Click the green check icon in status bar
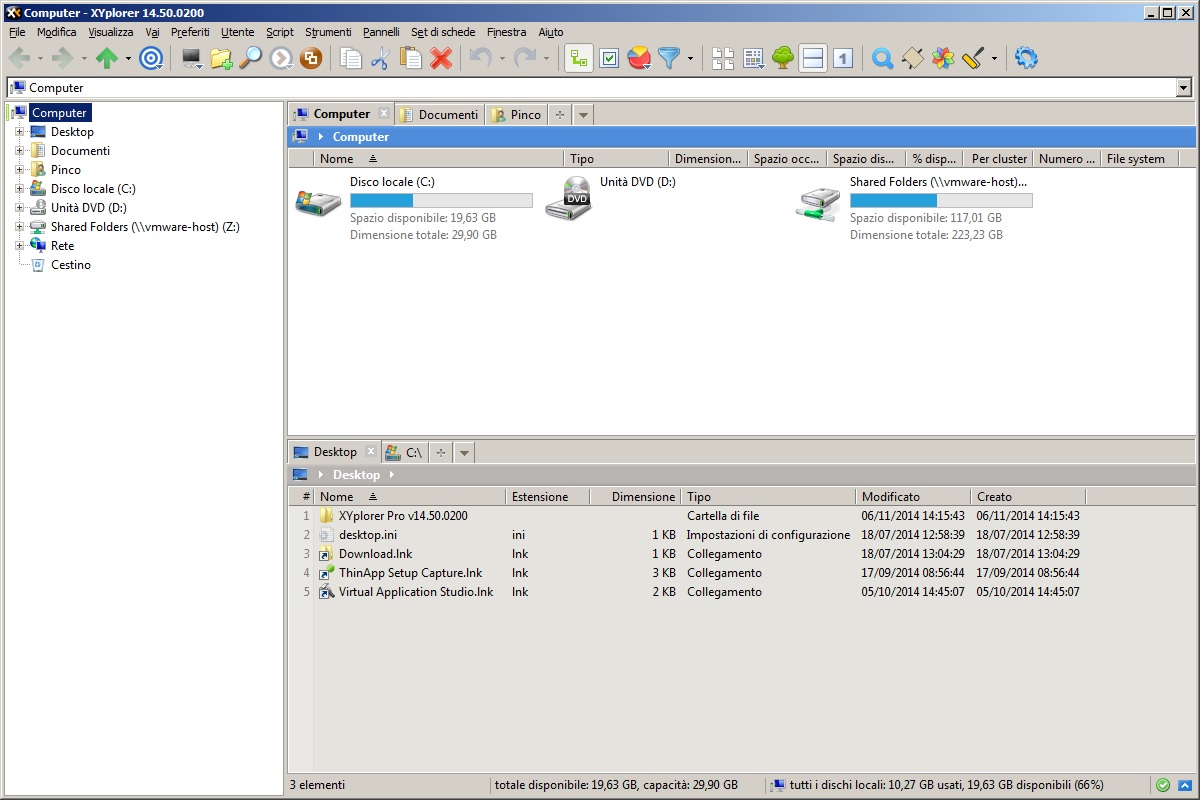The image size is (1200, 800). [x=1163, y=785]
